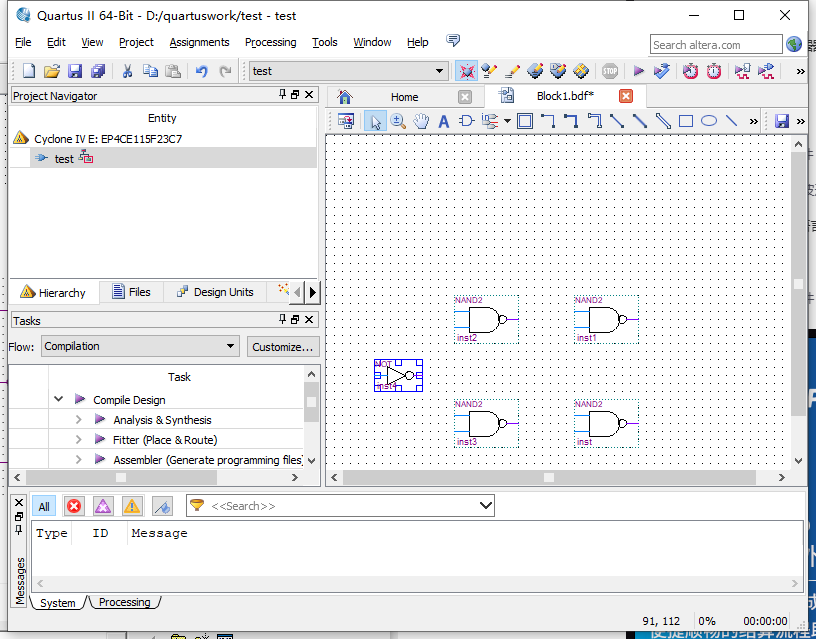
Task: Select the NAND2 gate labeled inst2
Action: 486,320
